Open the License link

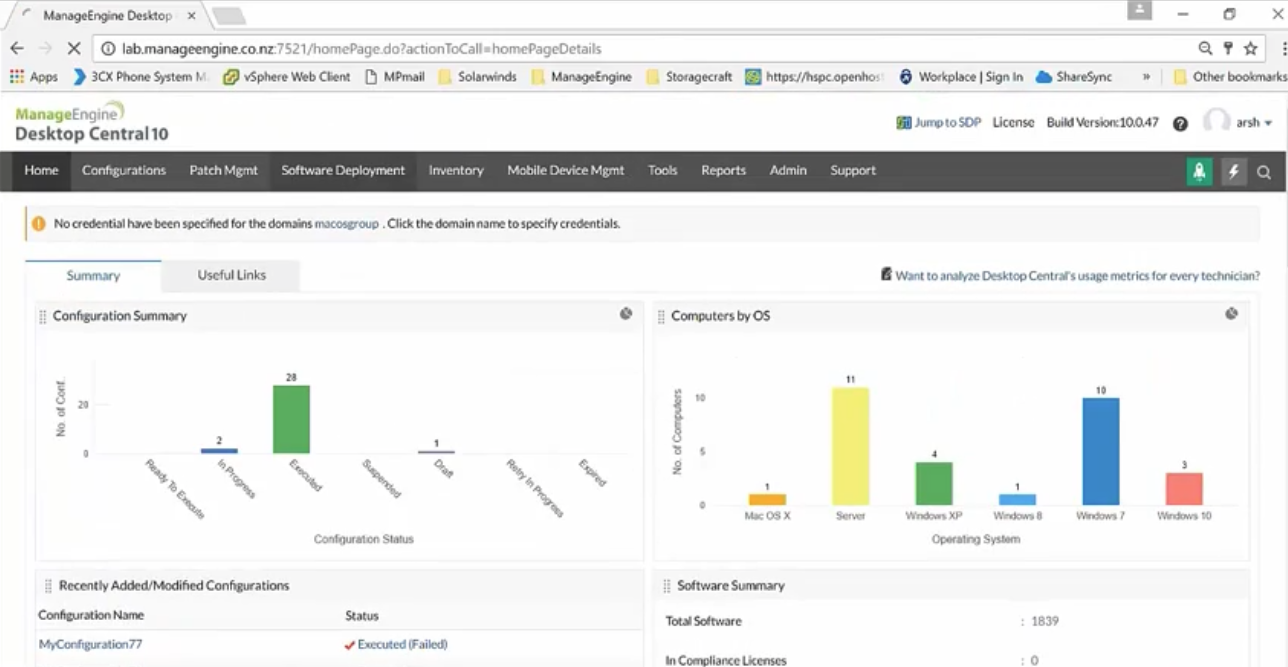[1013, 123]
